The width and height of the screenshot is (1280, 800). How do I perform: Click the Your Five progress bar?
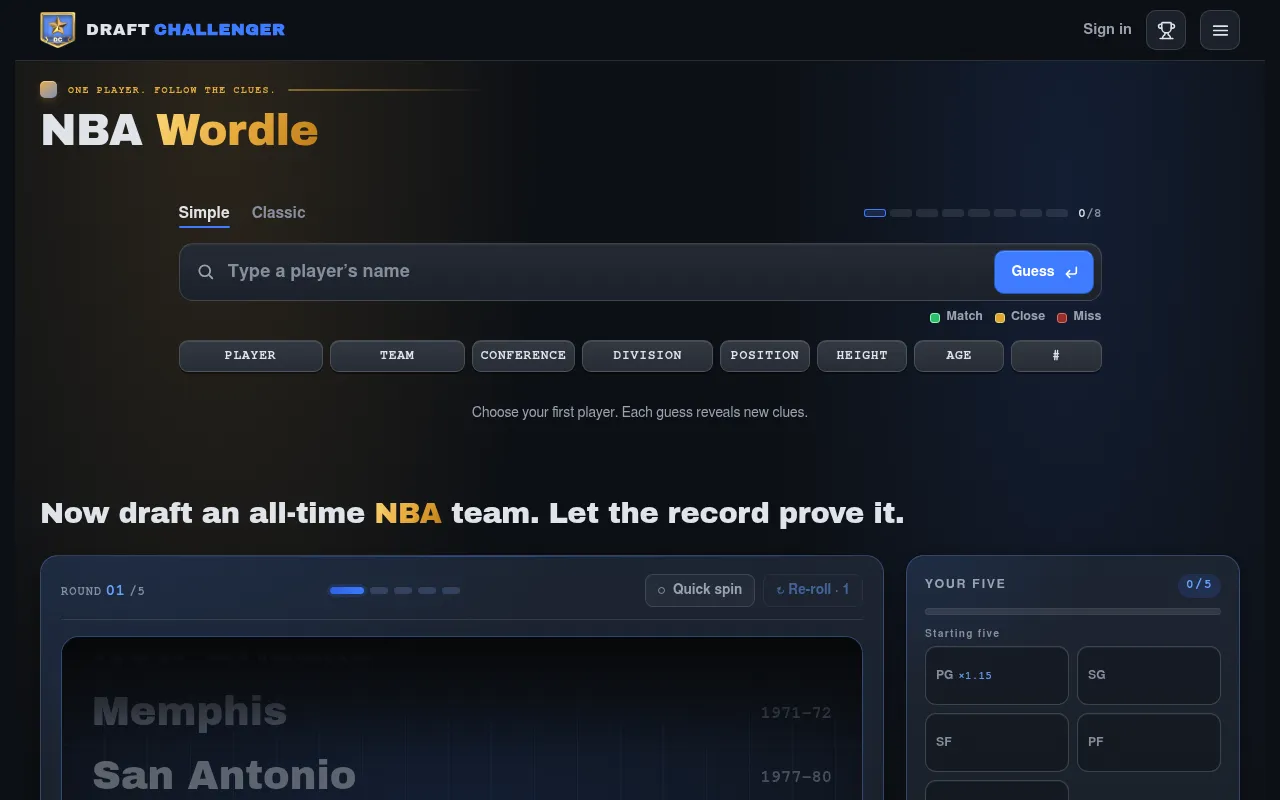[1073, 611]
